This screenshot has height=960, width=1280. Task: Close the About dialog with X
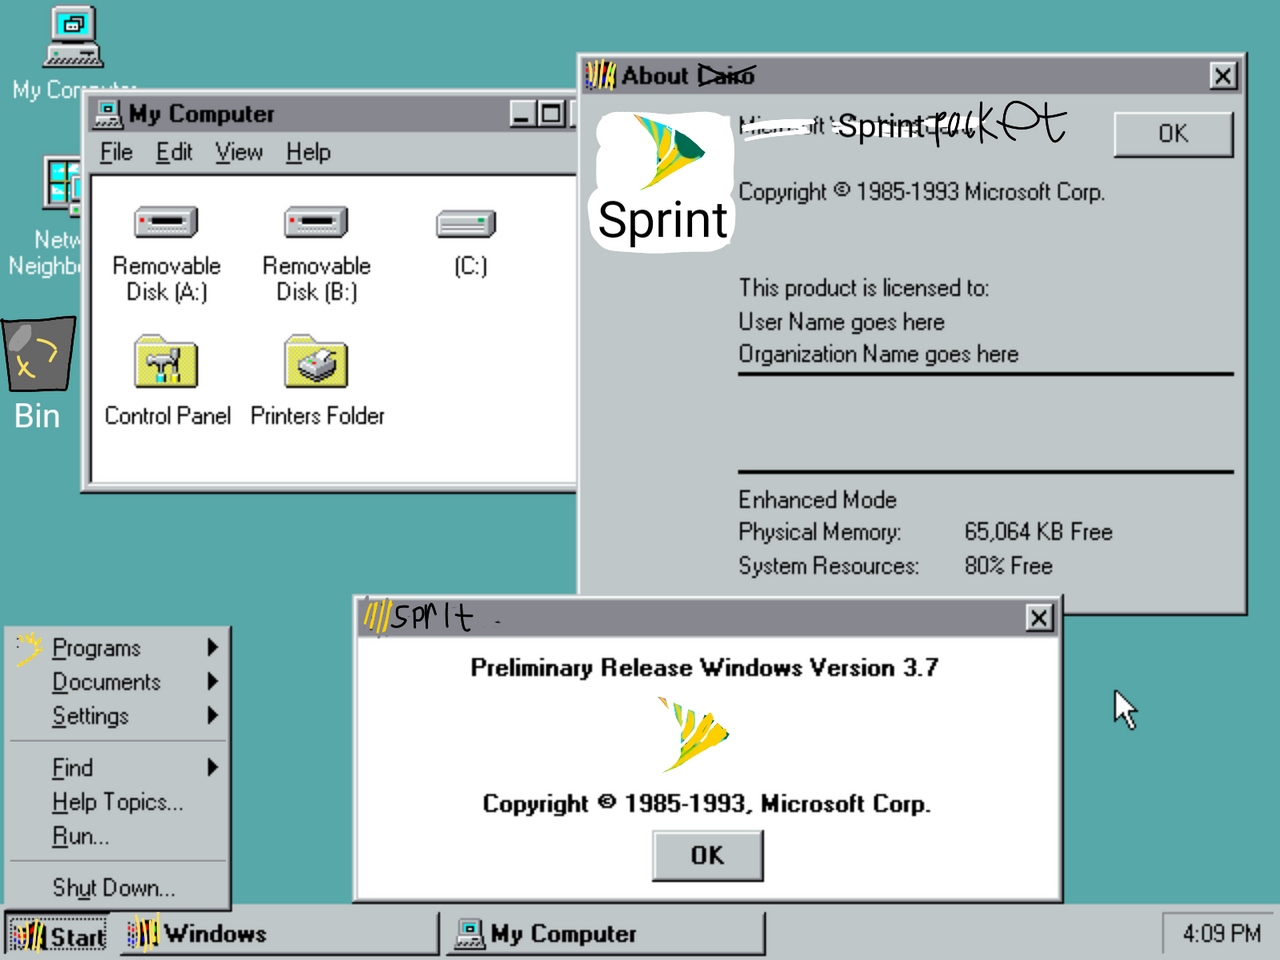1222,76
